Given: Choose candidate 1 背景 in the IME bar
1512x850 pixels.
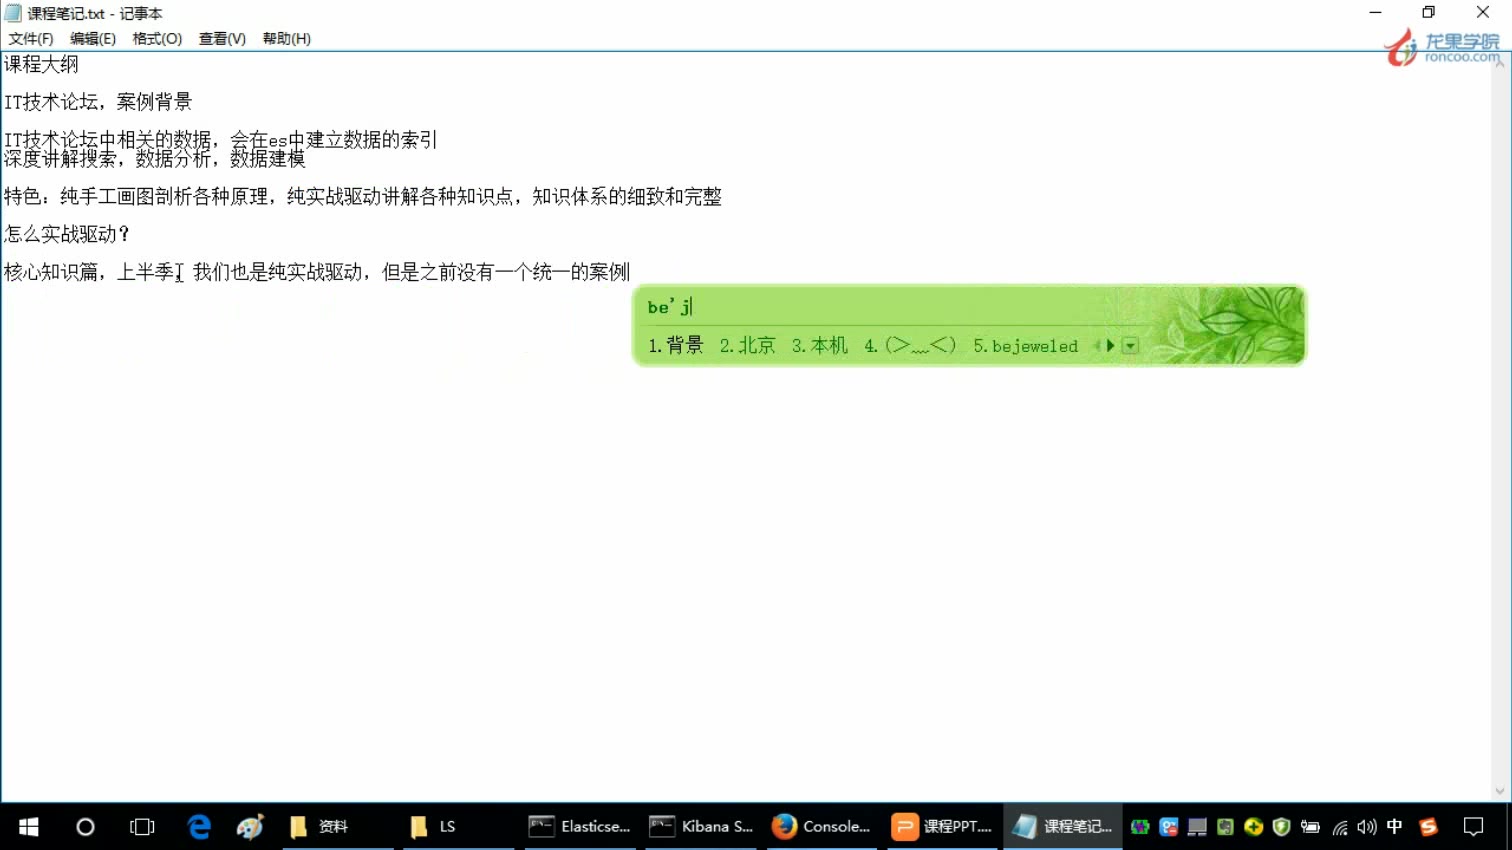Looking at the screenshot, I should click(x=676, y=345).
